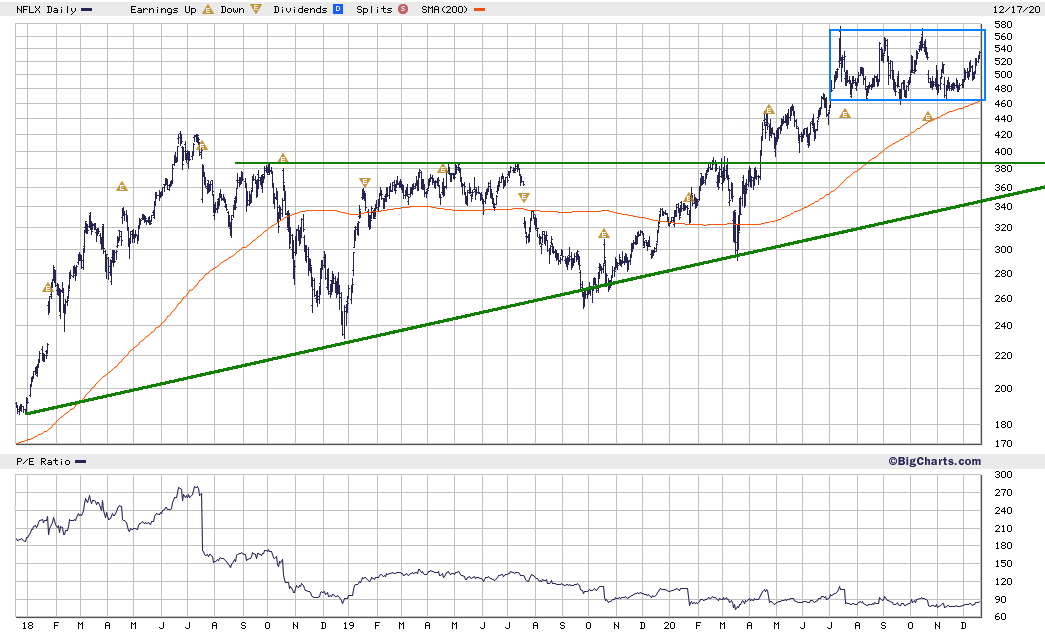Screen dimensions: 1045x635
Task: Click the P/E Ratio panel label
Action: 43,462
